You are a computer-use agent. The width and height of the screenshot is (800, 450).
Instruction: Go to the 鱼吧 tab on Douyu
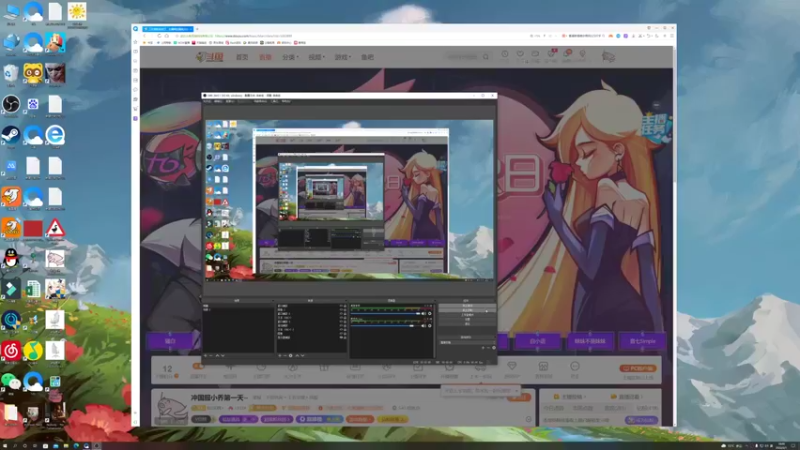367,57
